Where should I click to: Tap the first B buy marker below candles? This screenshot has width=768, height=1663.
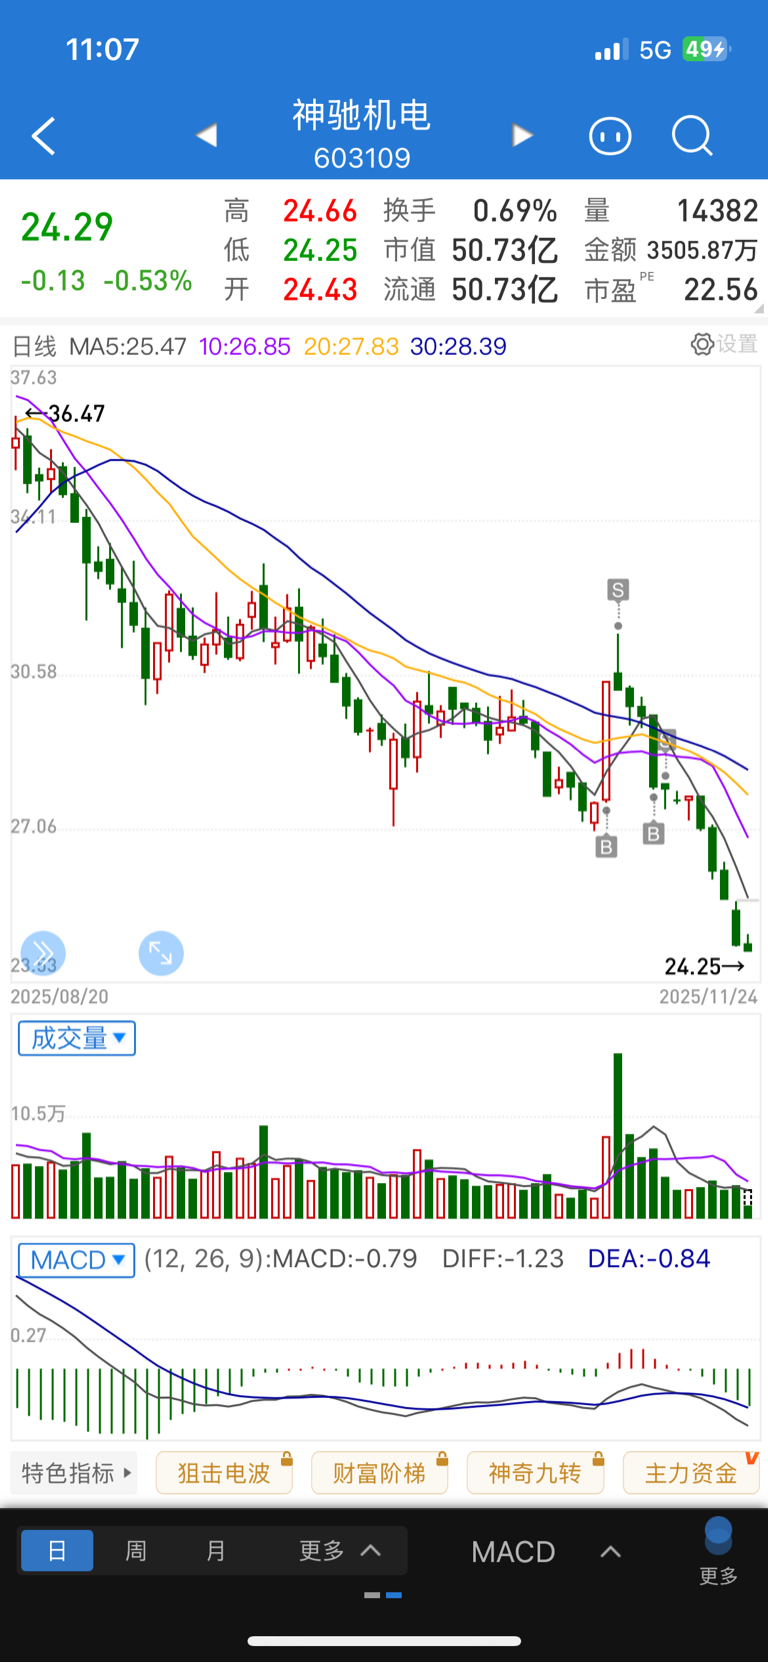(606, 847)
